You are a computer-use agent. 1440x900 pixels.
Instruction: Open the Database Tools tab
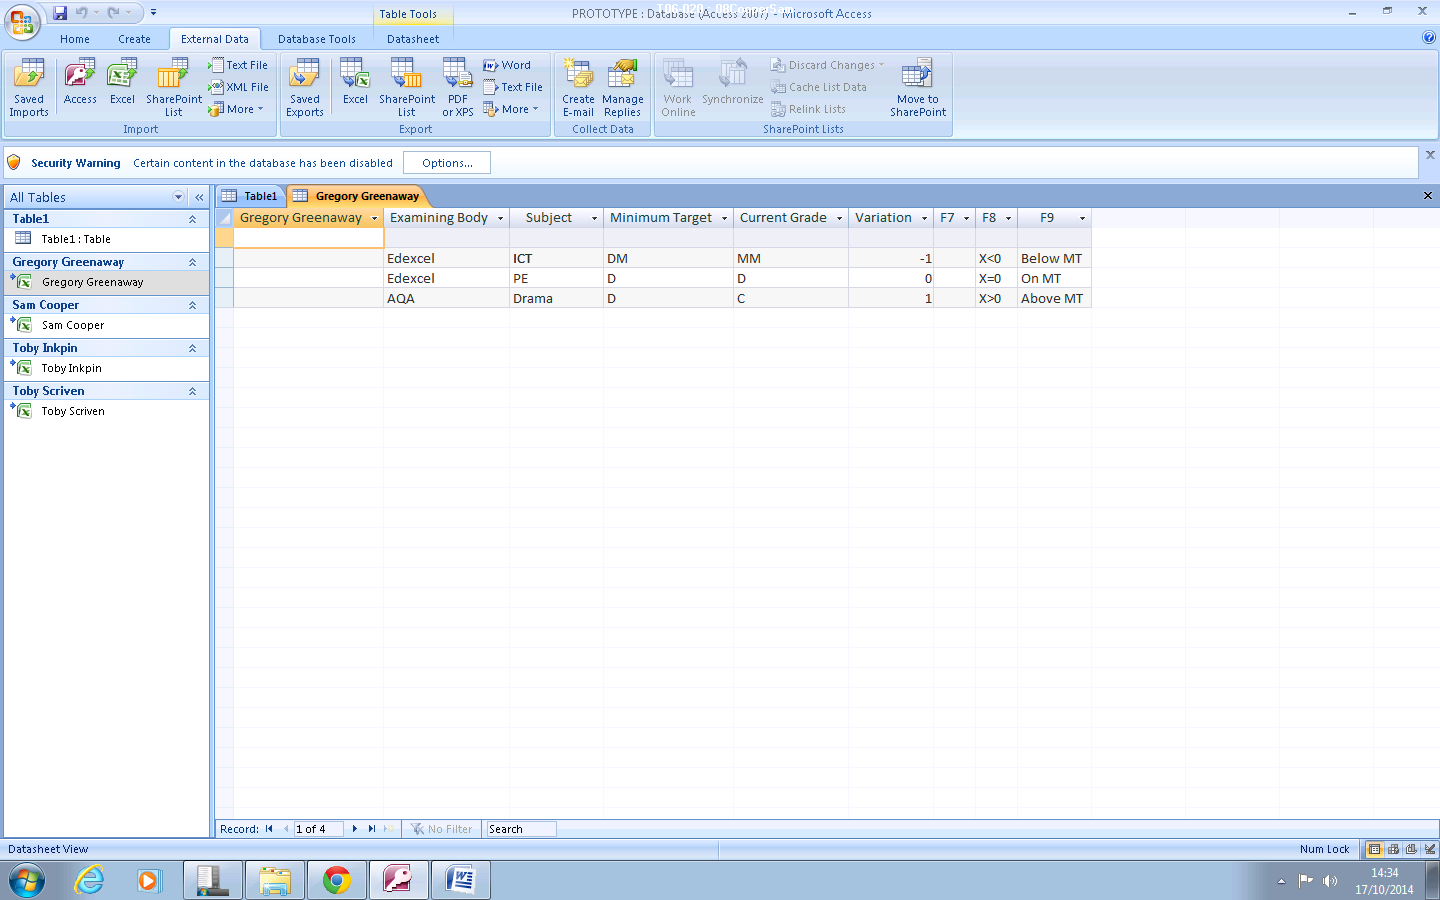coord(317,39)
